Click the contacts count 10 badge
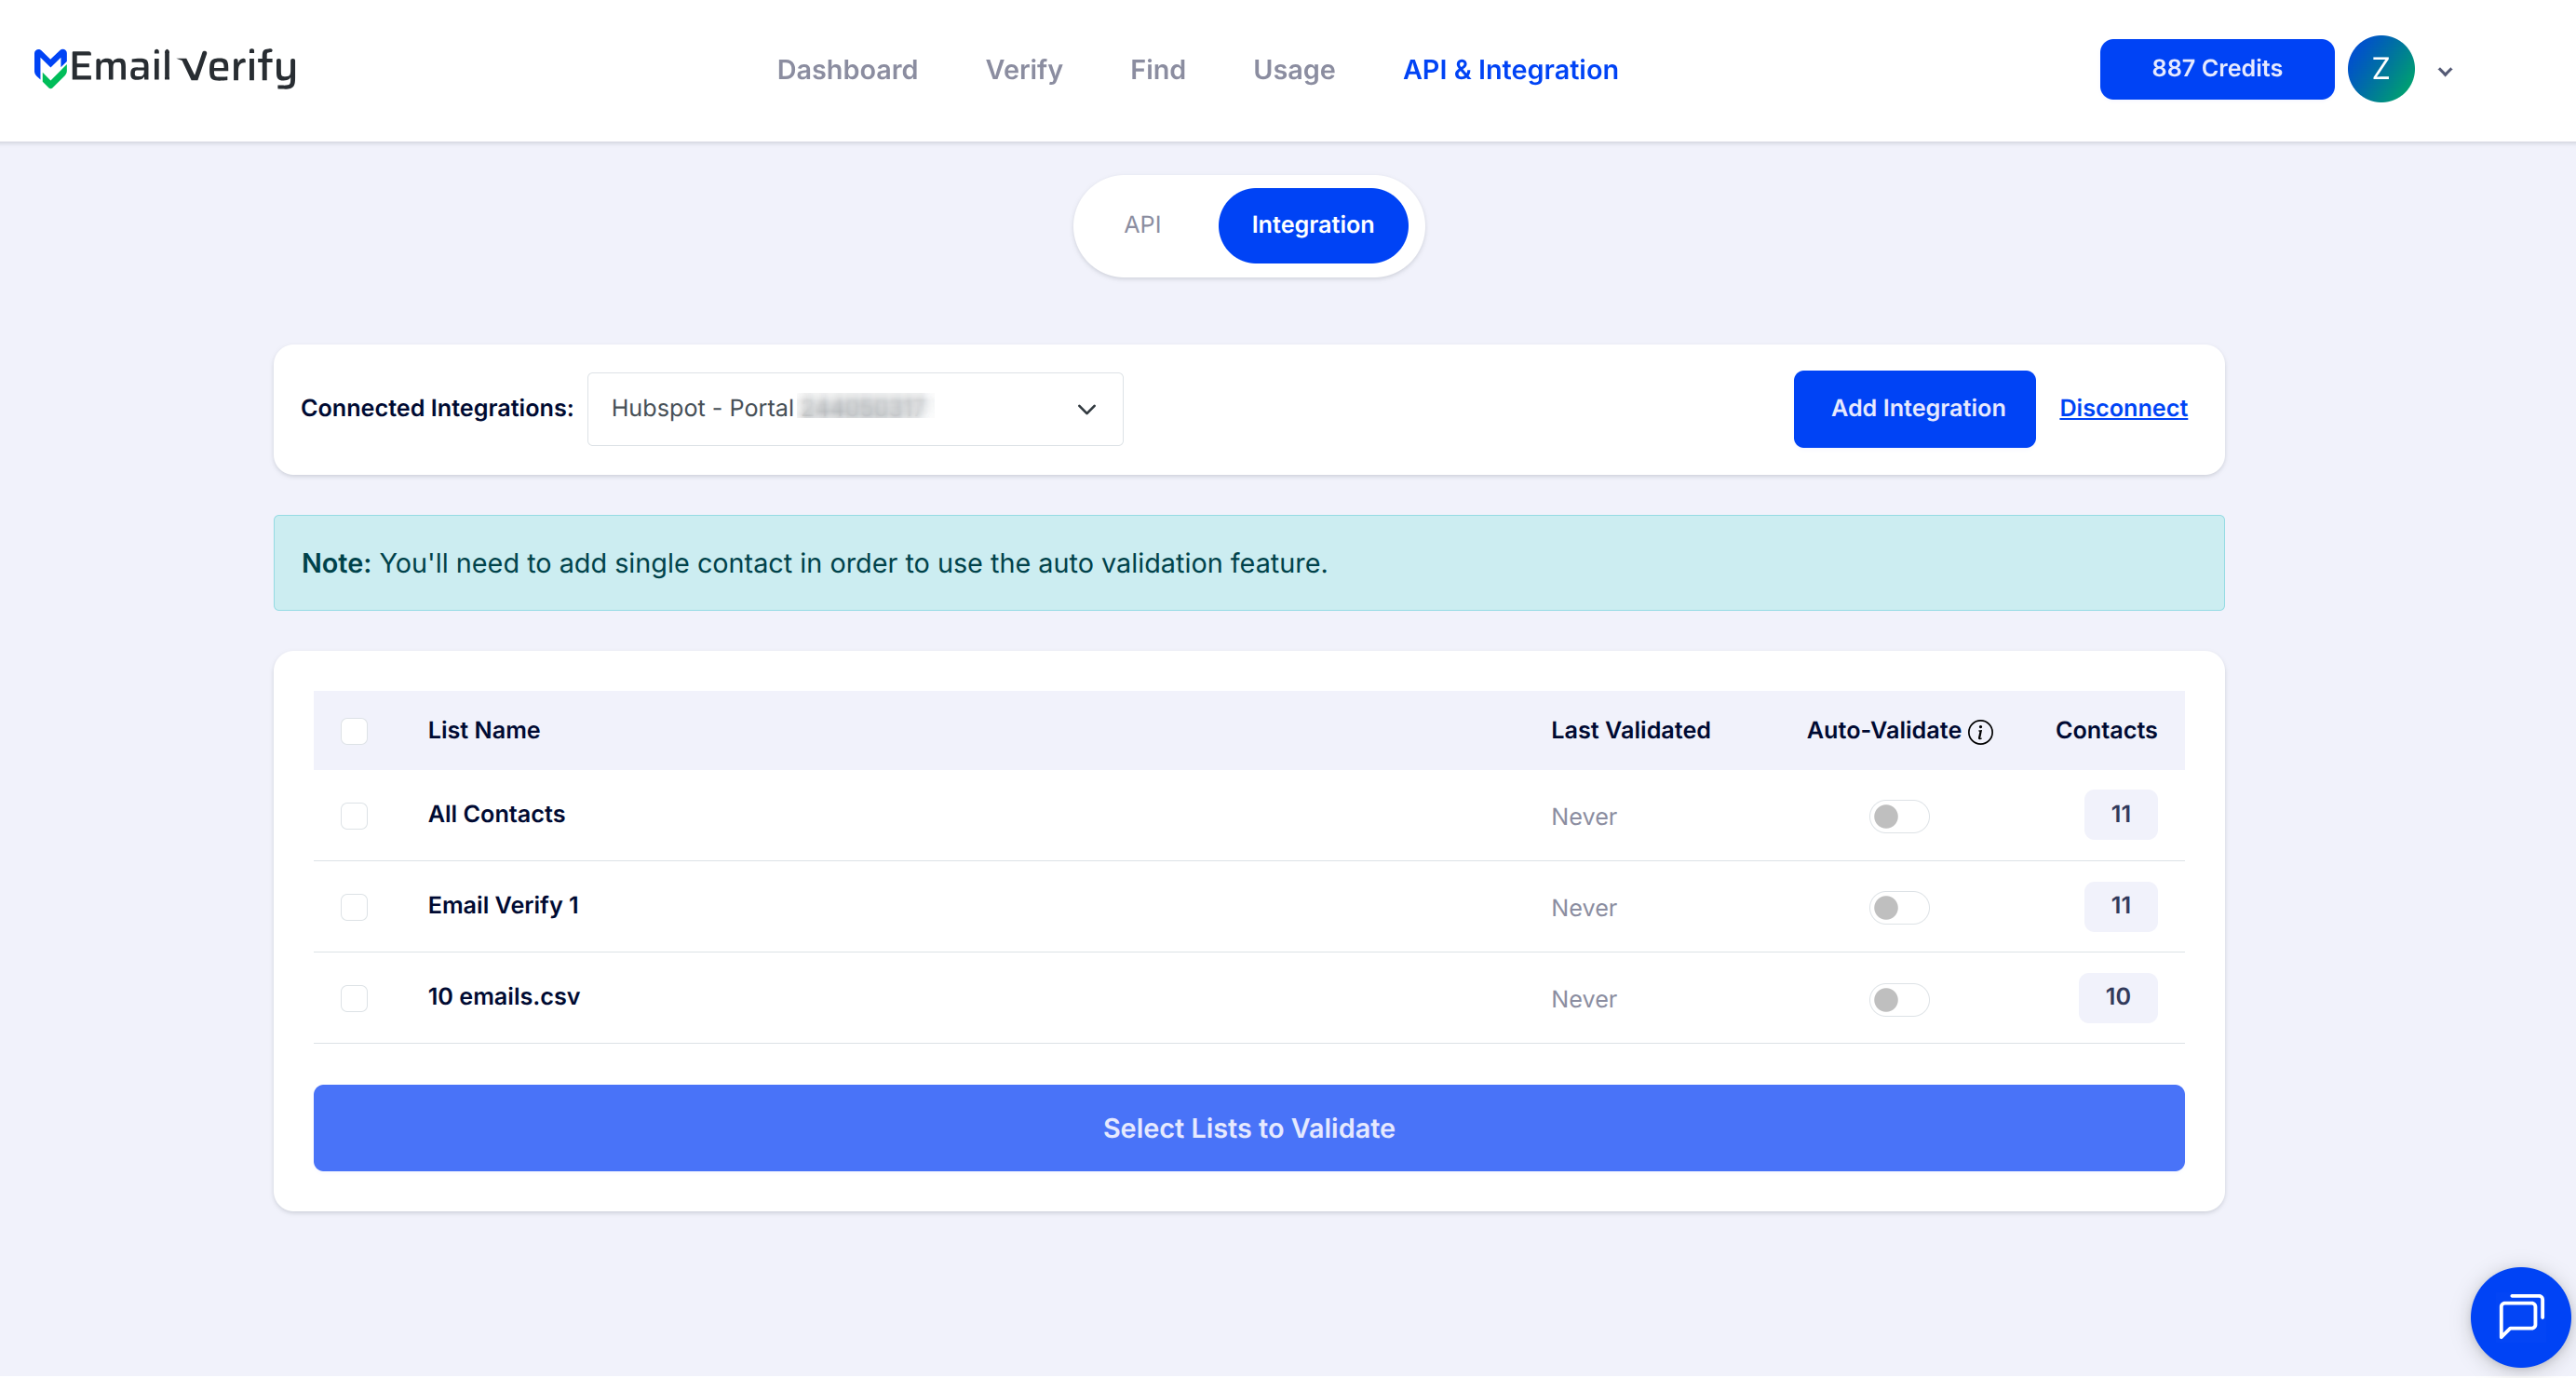This screenshot has width=2576, height=1378. (x=2117, y=996)
